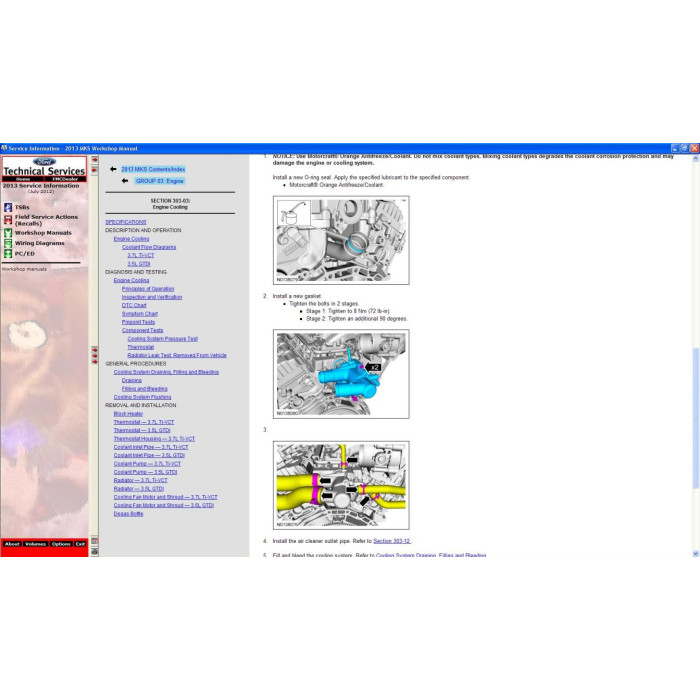Open Radiator — 3.7L Ti-VCT link
This screenshot has height=700, width=700.
coord(141,480)
